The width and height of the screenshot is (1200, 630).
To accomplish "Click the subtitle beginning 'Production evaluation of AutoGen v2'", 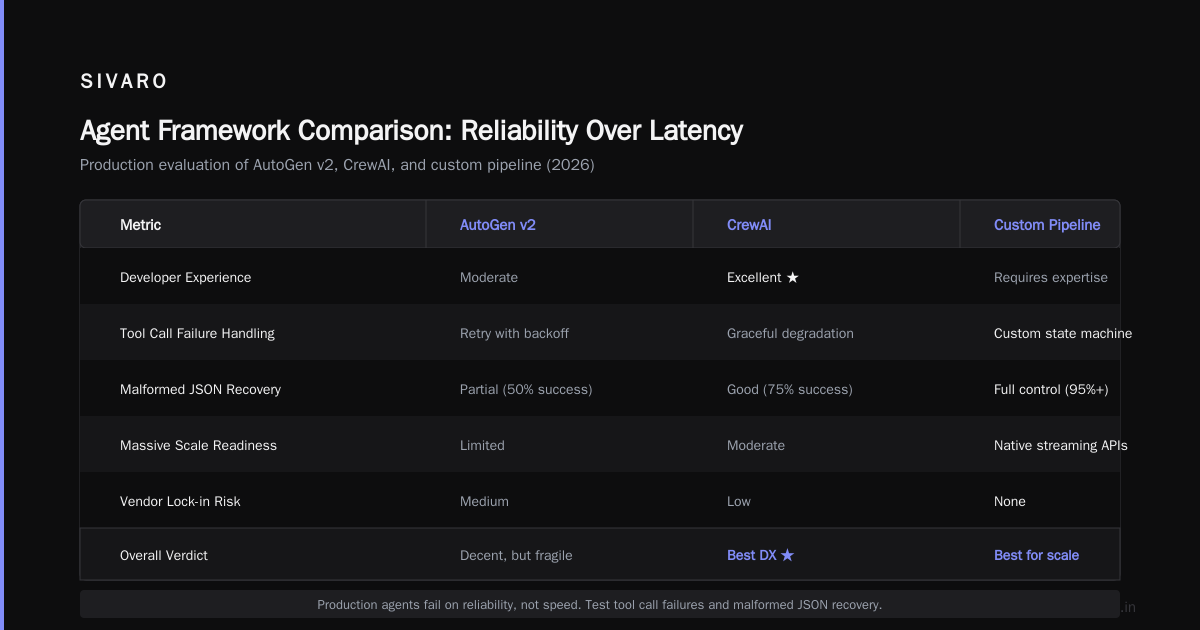I will [337, 165].
